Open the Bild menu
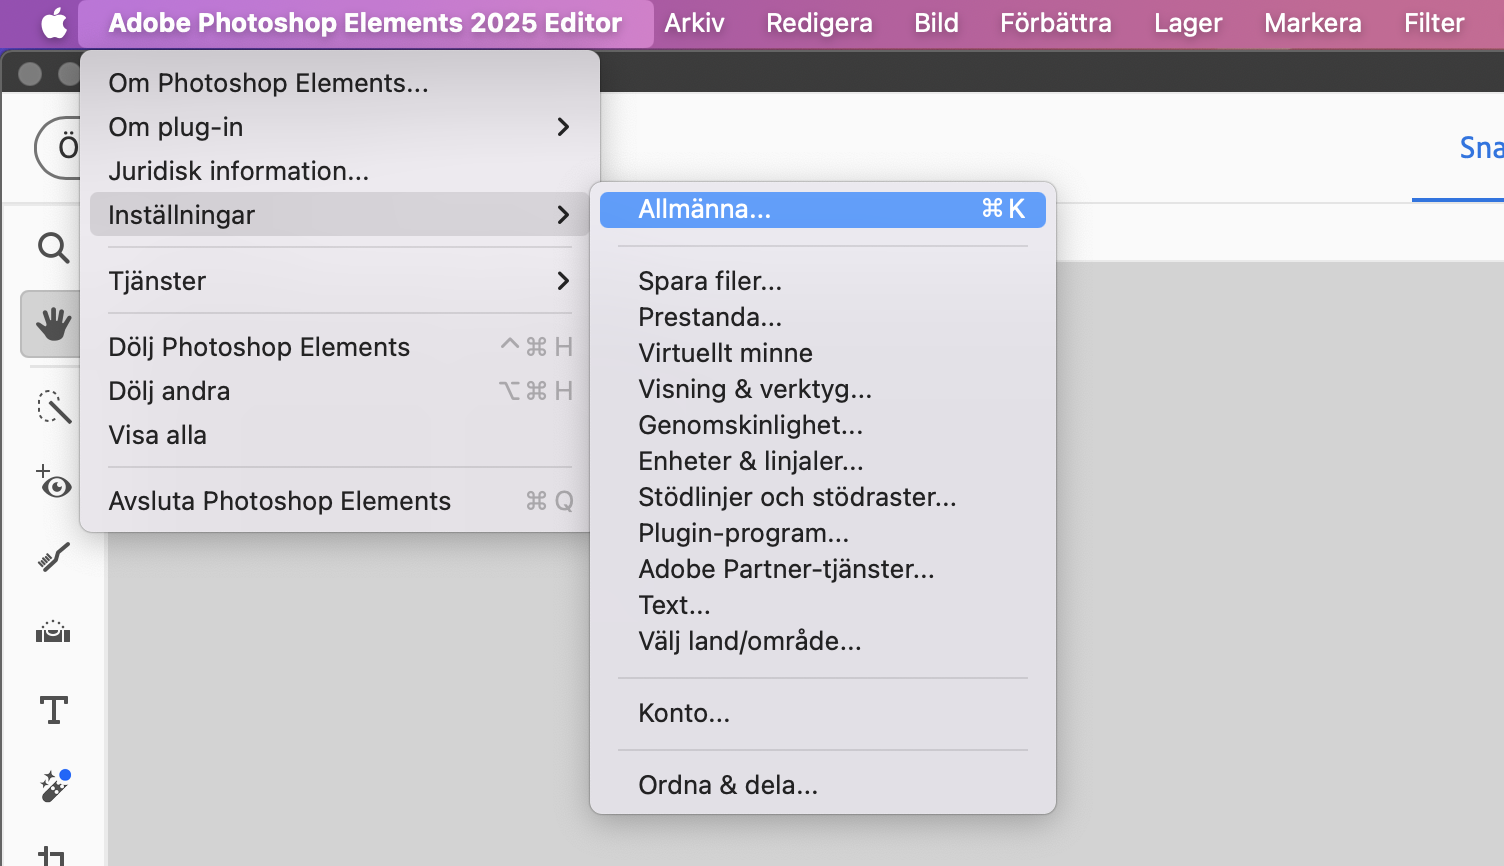Screen dimensions: 1504x866 tap(936, 23)
